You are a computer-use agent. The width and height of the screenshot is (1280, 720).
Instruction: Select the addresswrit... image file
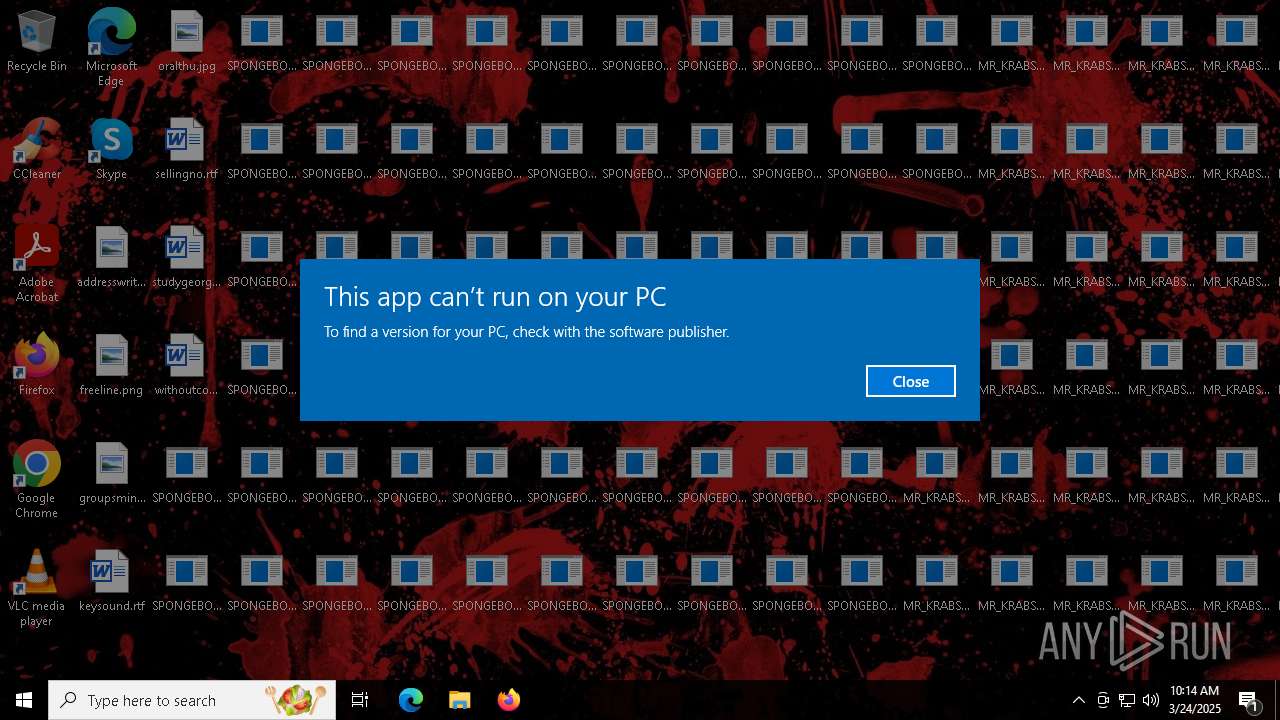[111, 258]
